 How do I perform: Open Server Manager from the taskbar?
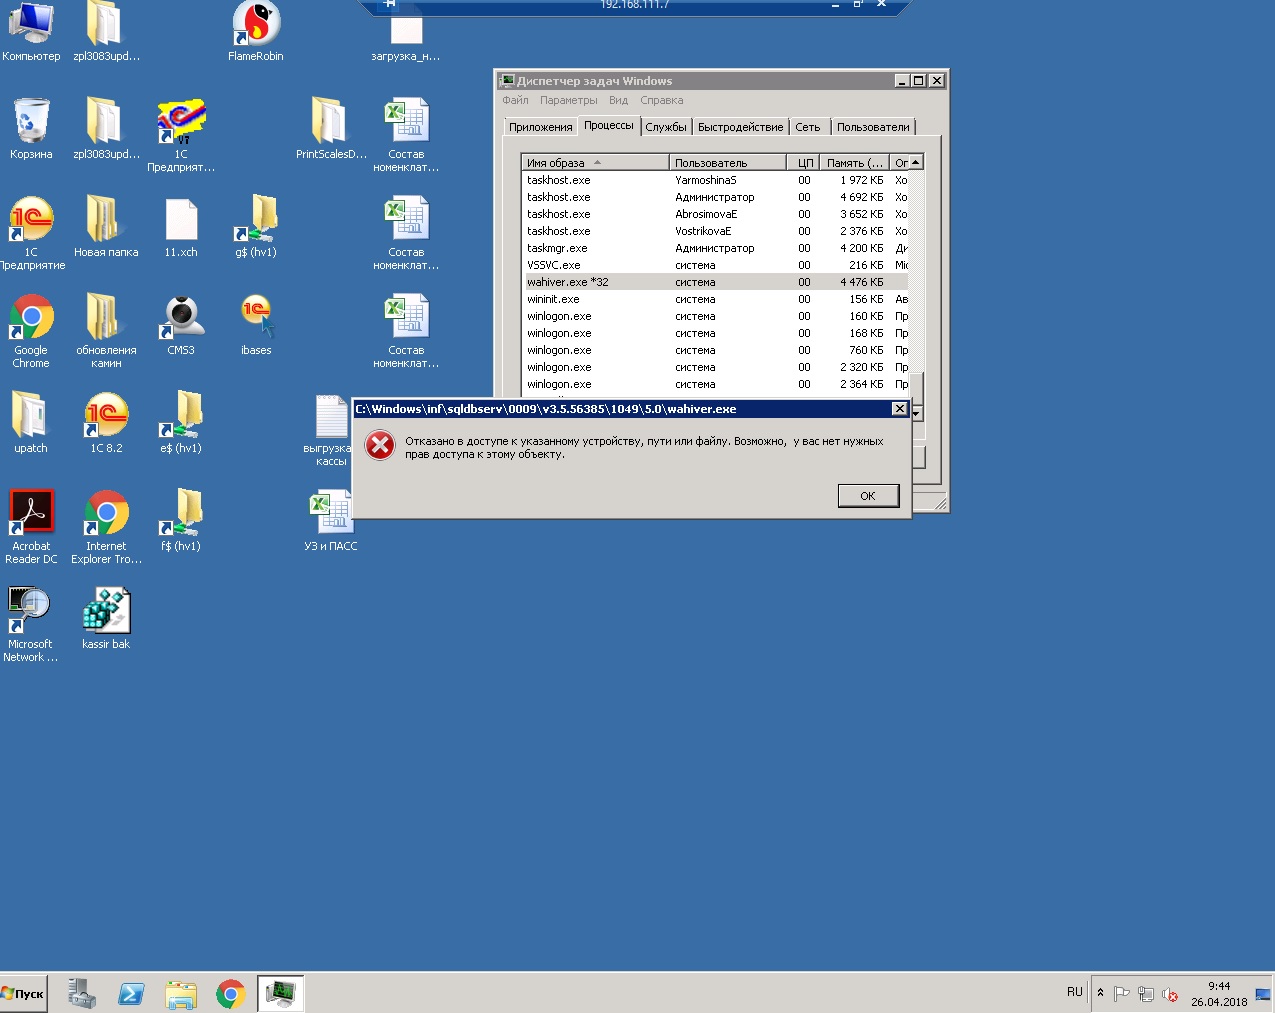tap(81, 994)
